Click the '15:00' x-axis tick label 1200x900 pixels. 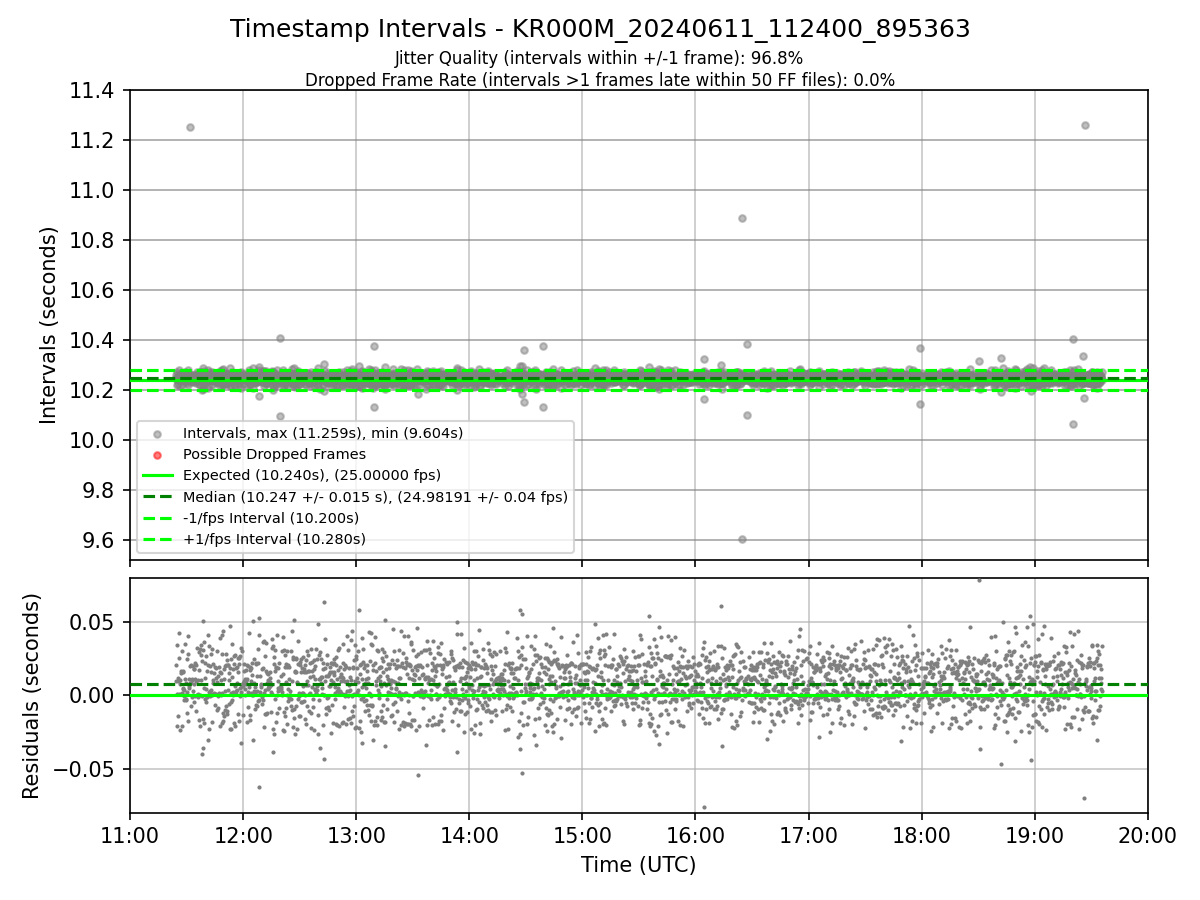582,833
